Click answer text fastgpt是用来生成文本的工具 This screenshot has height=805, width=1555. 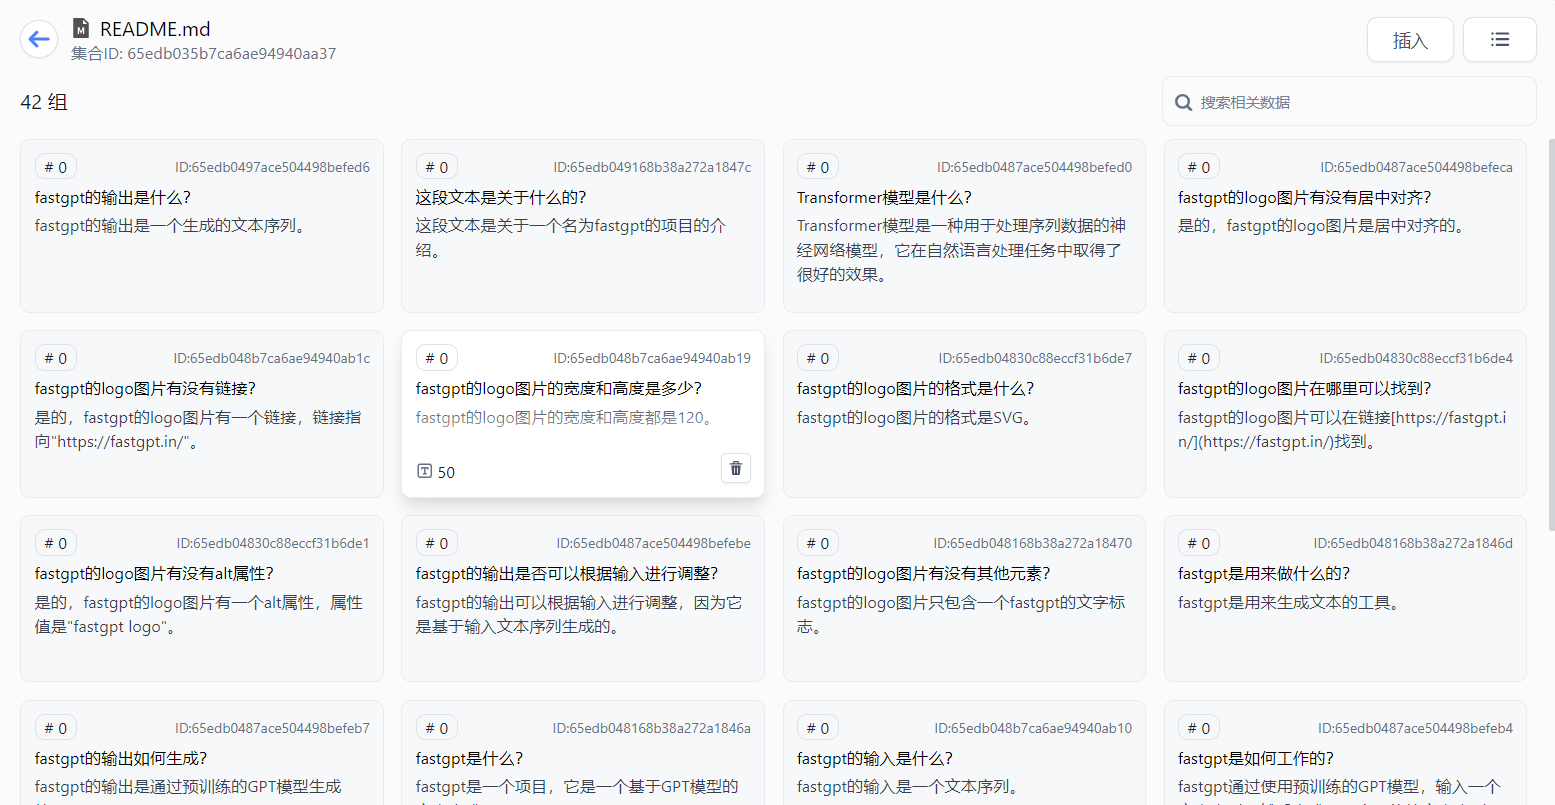pos(1292,603)
